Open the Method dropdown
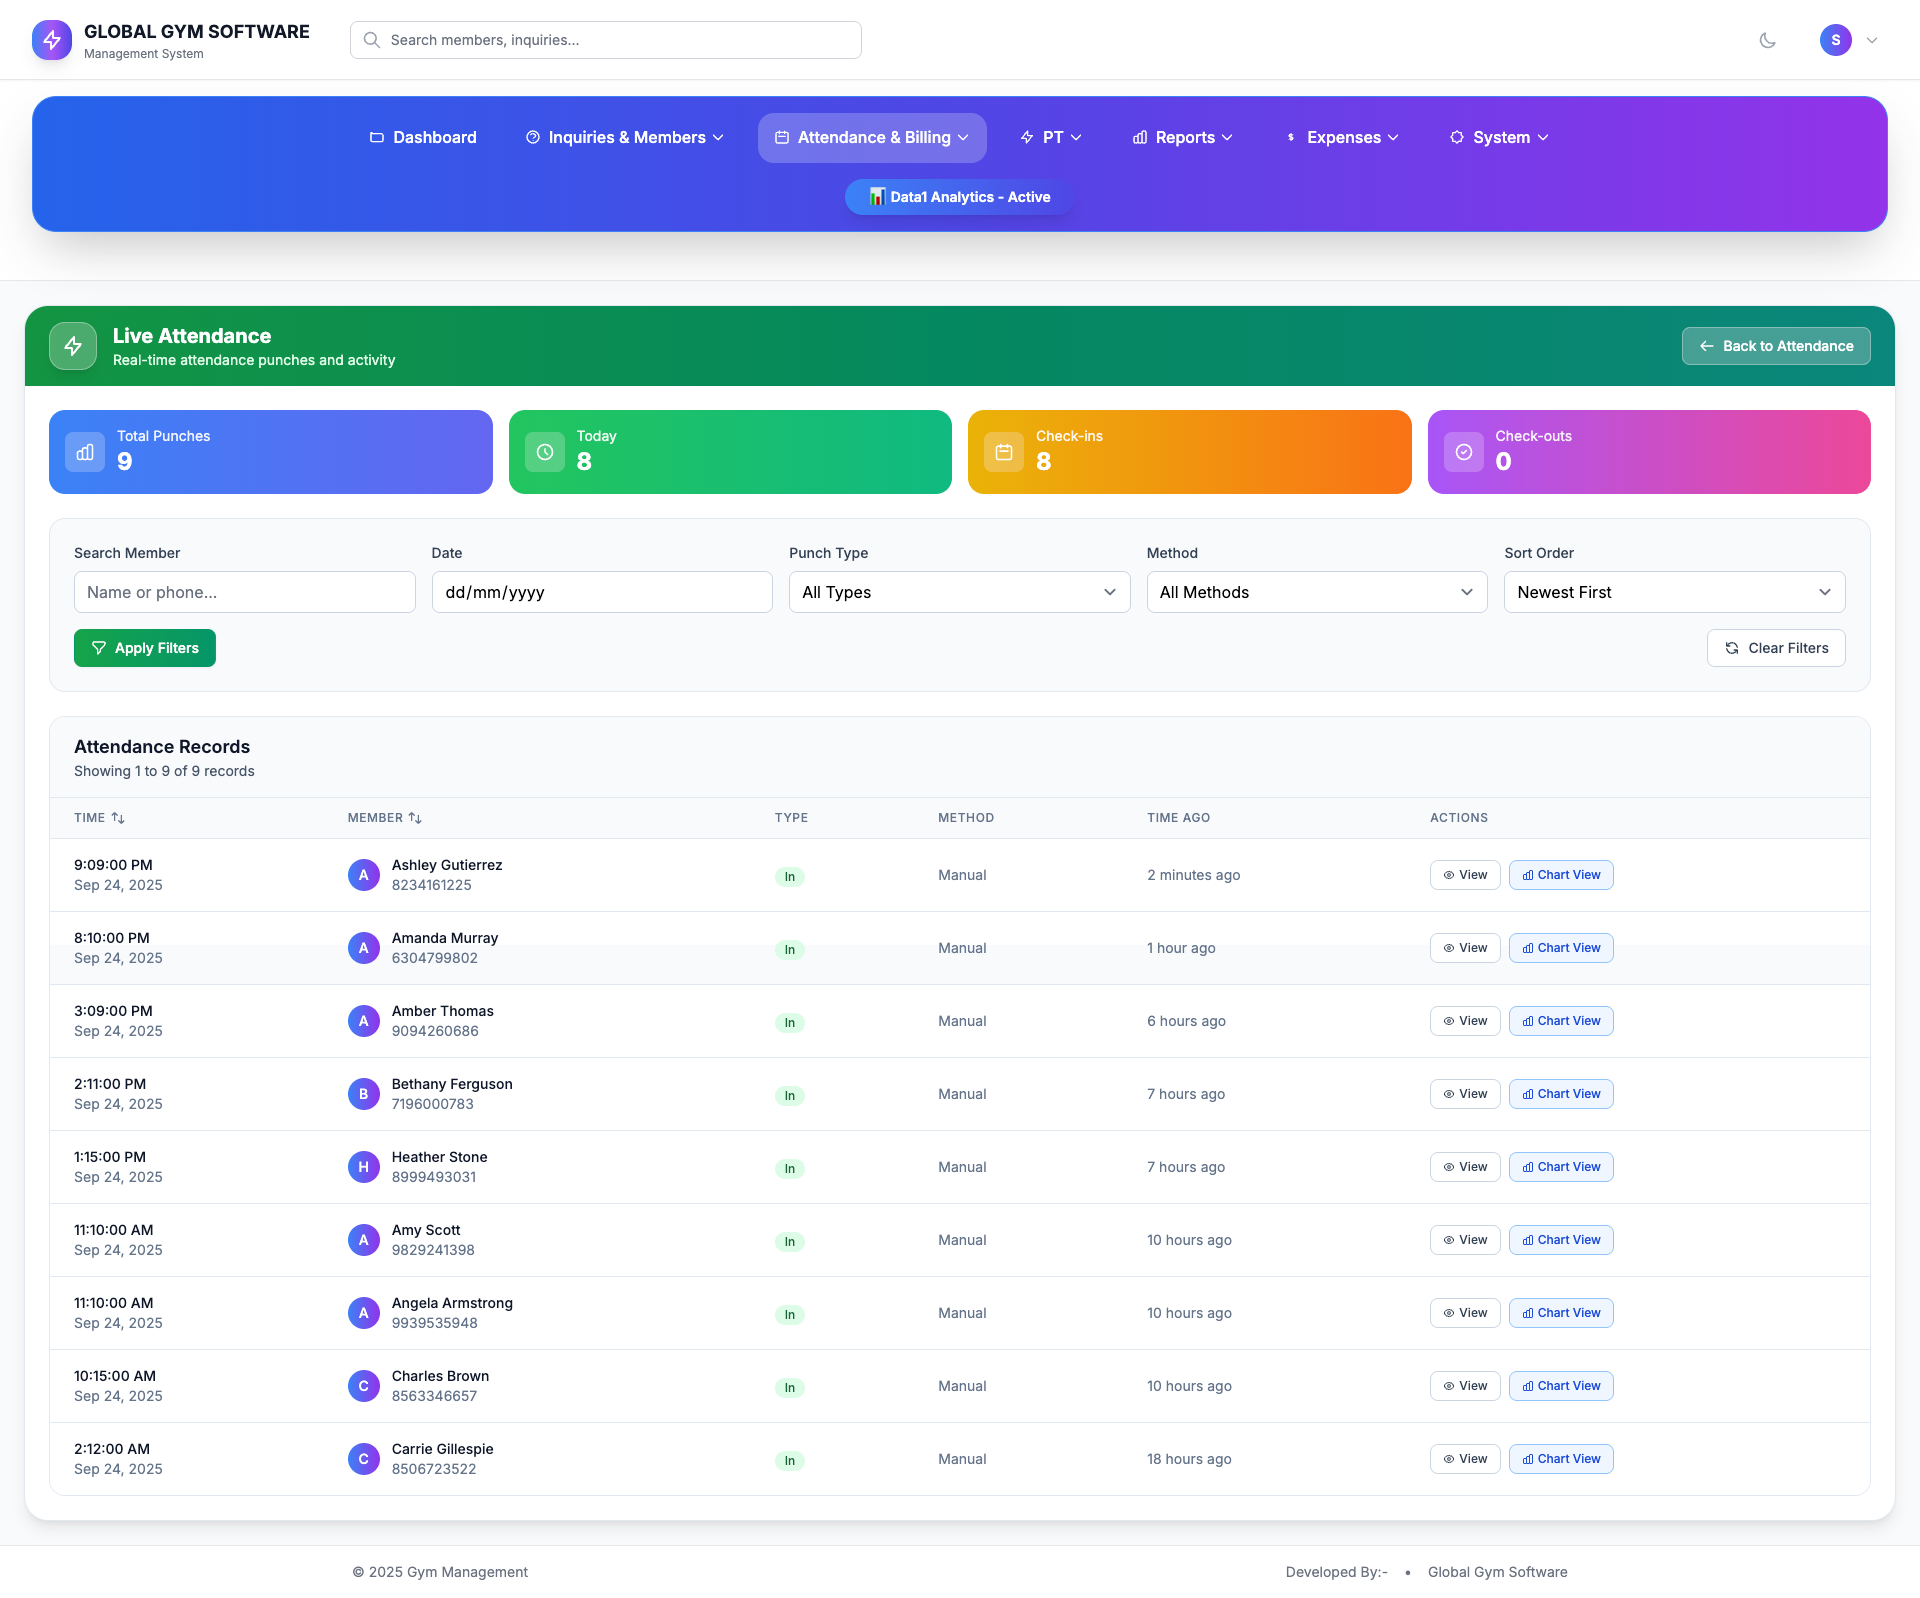Image resolution: width=1920 pixels, height=1598 pixels. [1316, 592]
